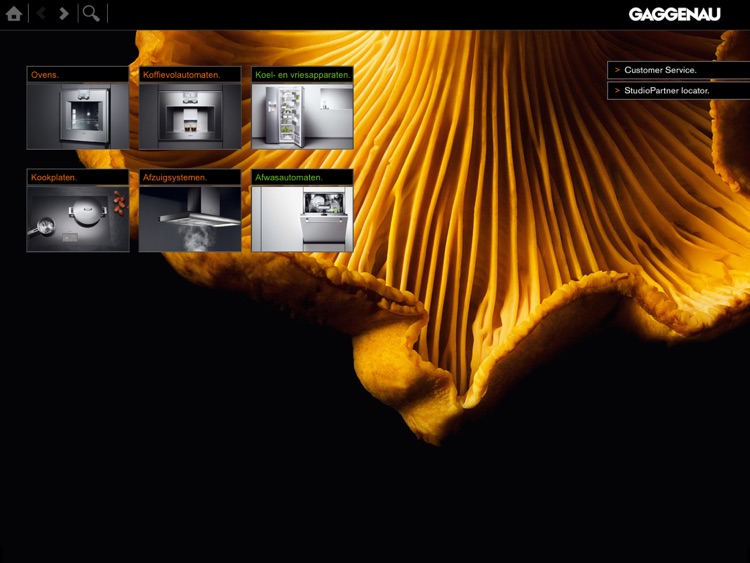Click the back arrow in top bar
Viewport: 750px width, 563px height.
(41, 14)
